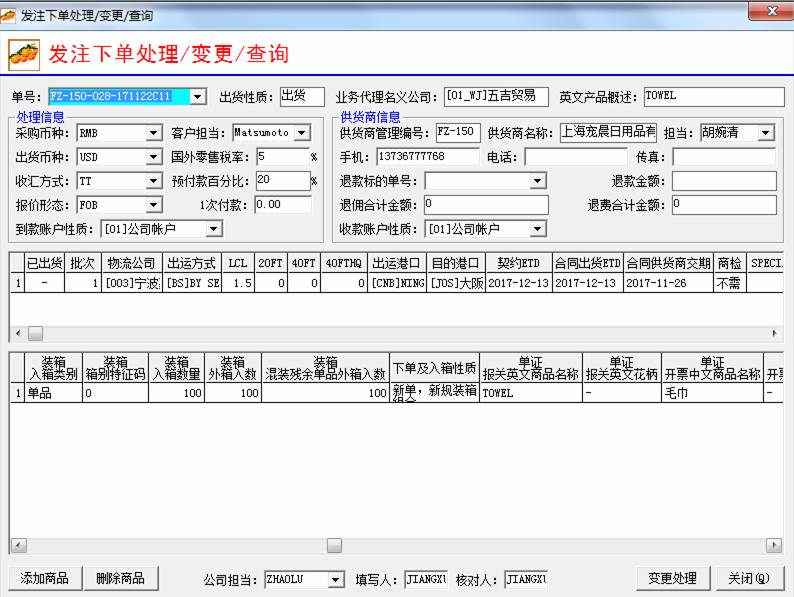Click the 删除商品 button
The width and height of the screenshot is (794, 597).
coord(121,578)
